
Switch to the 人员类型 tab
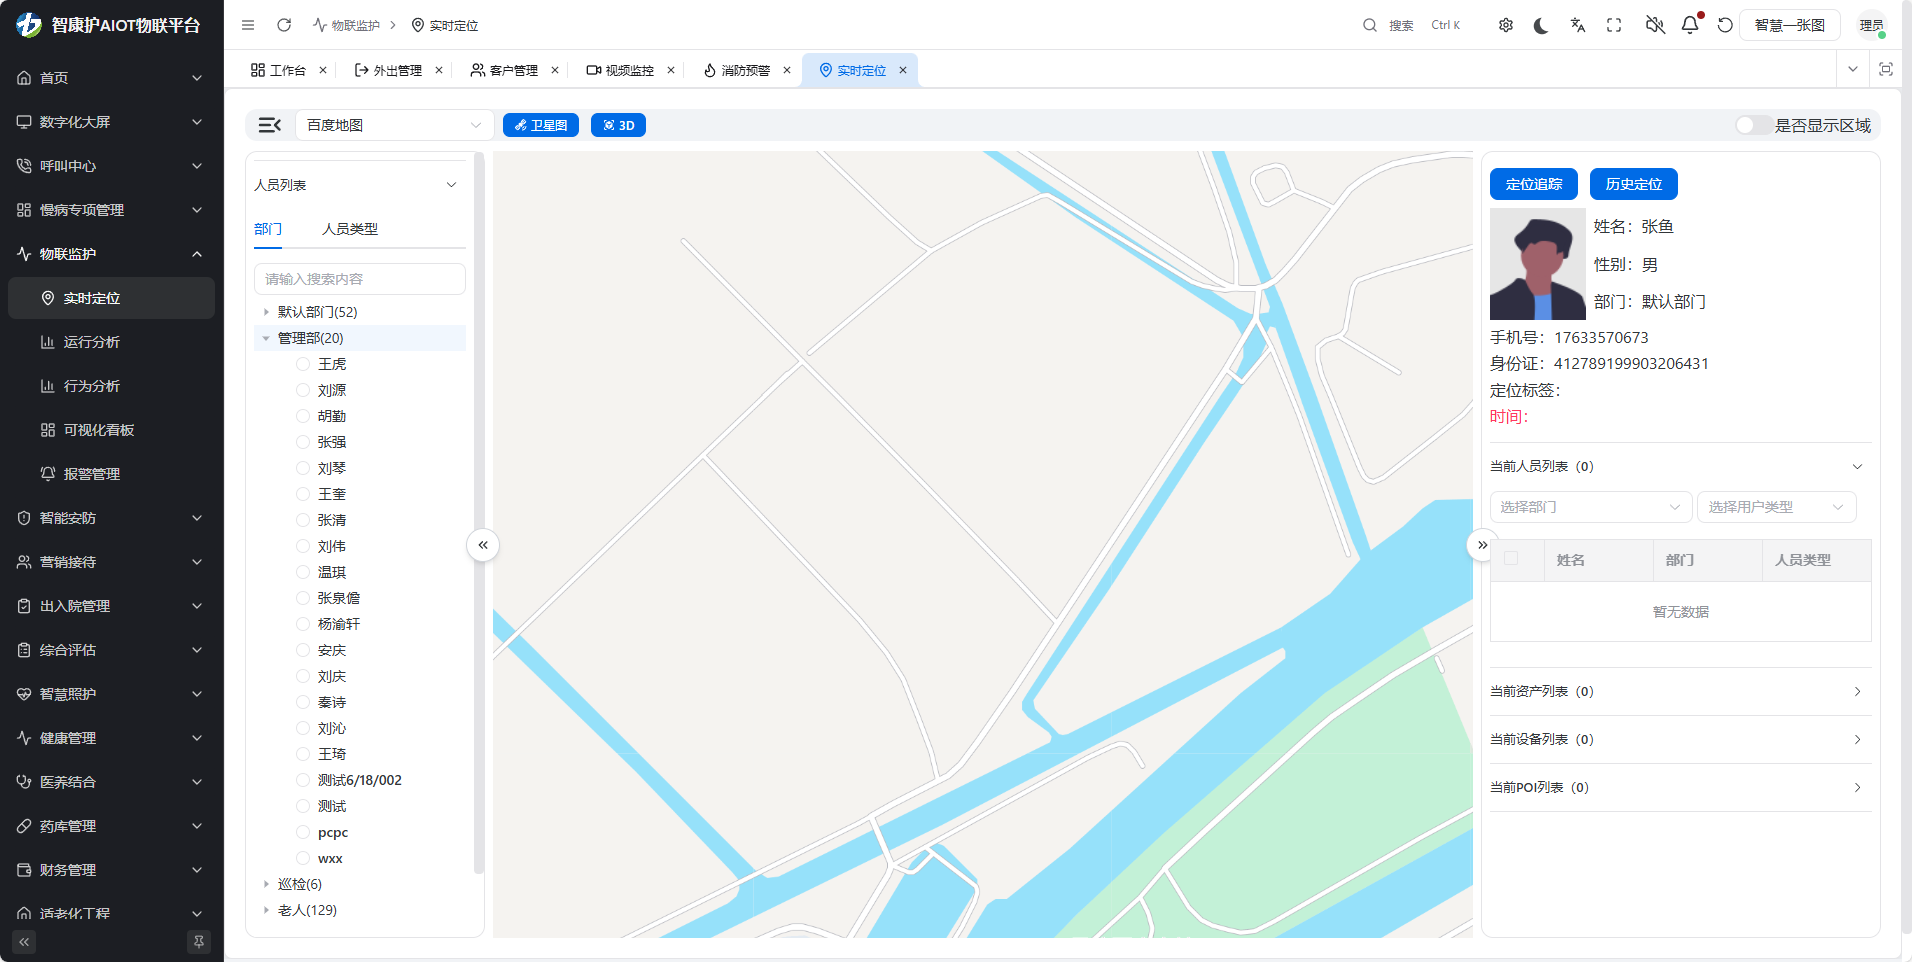[349, 229]
